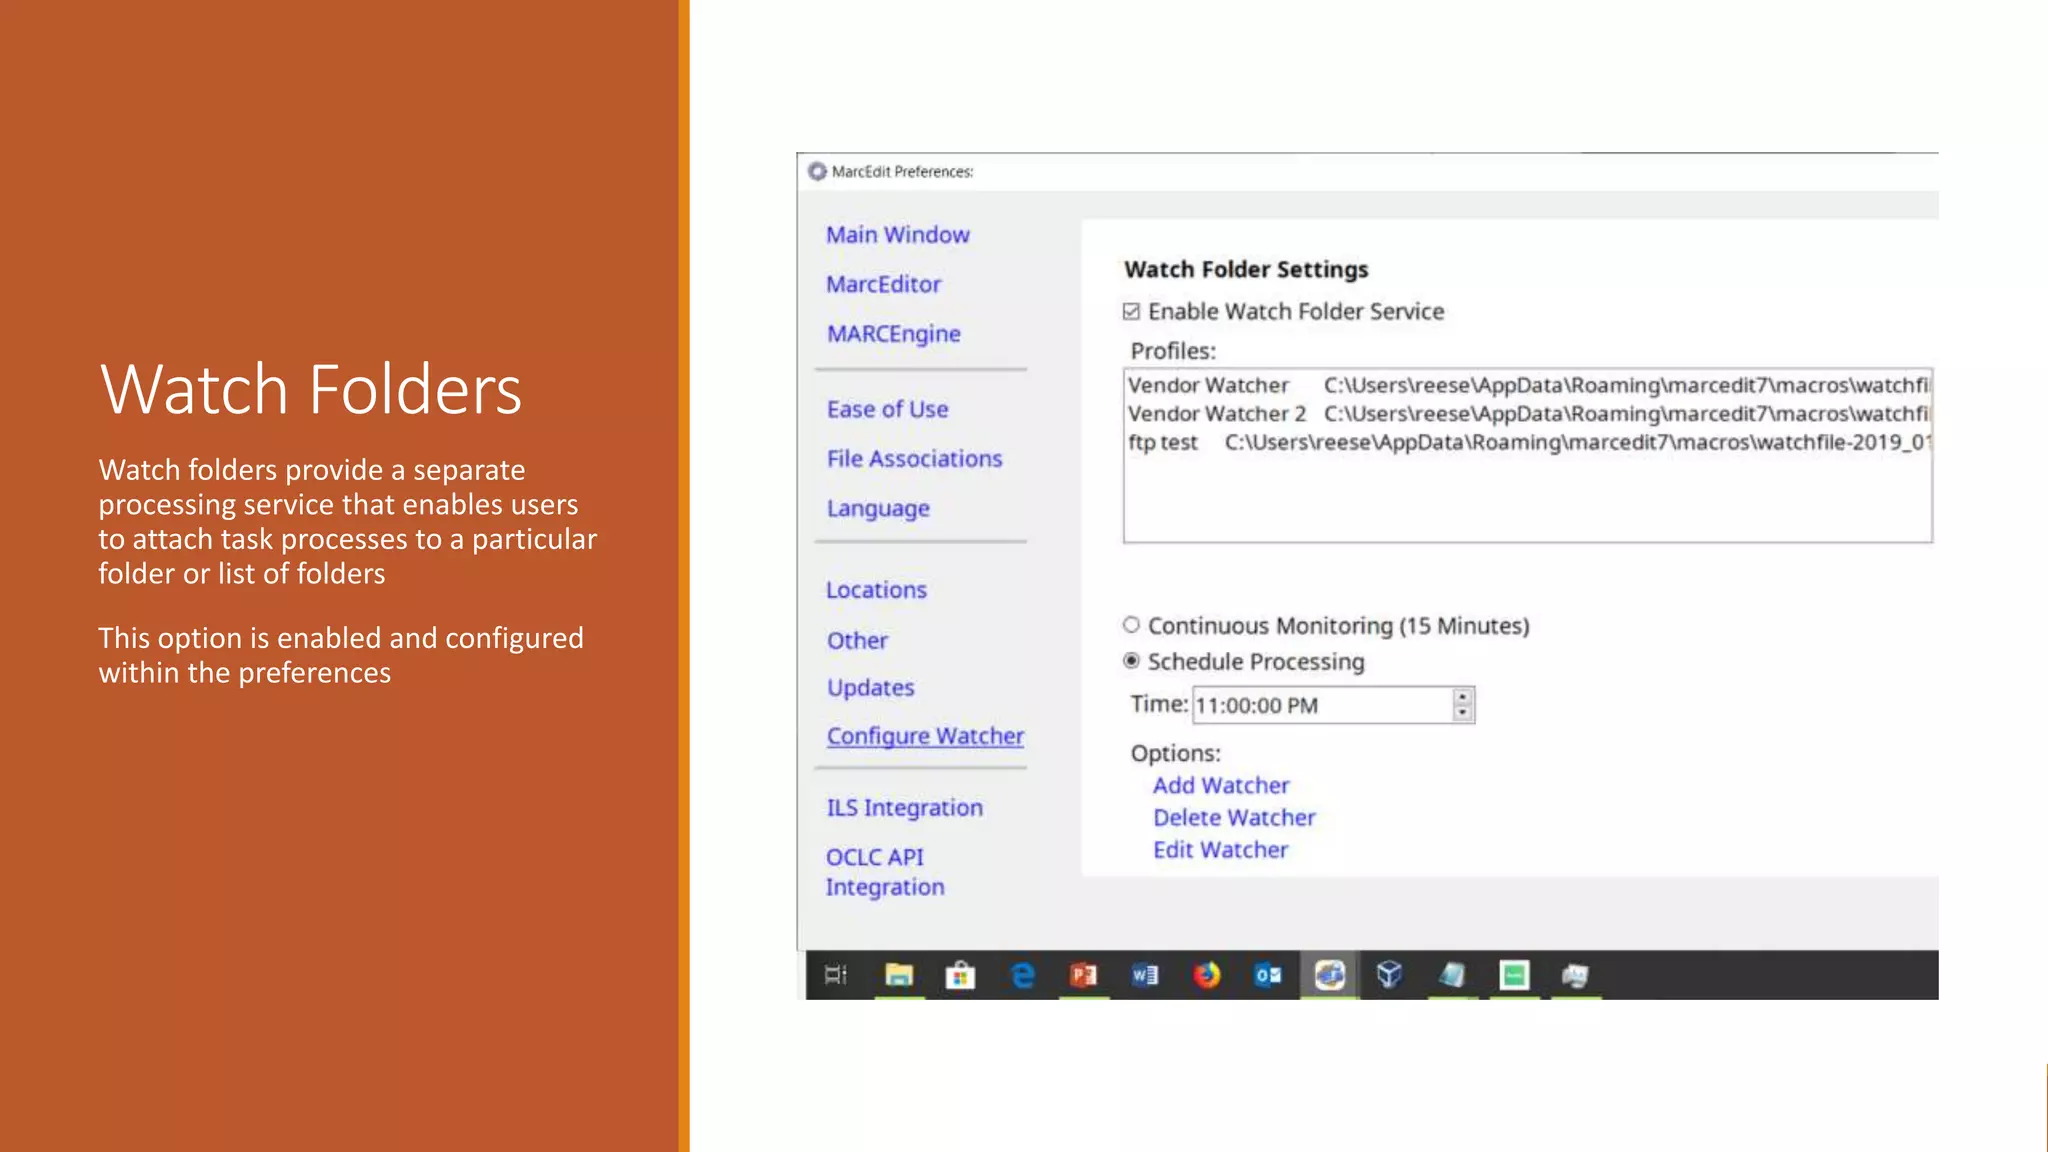Screen dimensions: 2048x1152
Task: Select Continuous Monitoring (15 Minutes) option
Action: tap(1131, 625)
